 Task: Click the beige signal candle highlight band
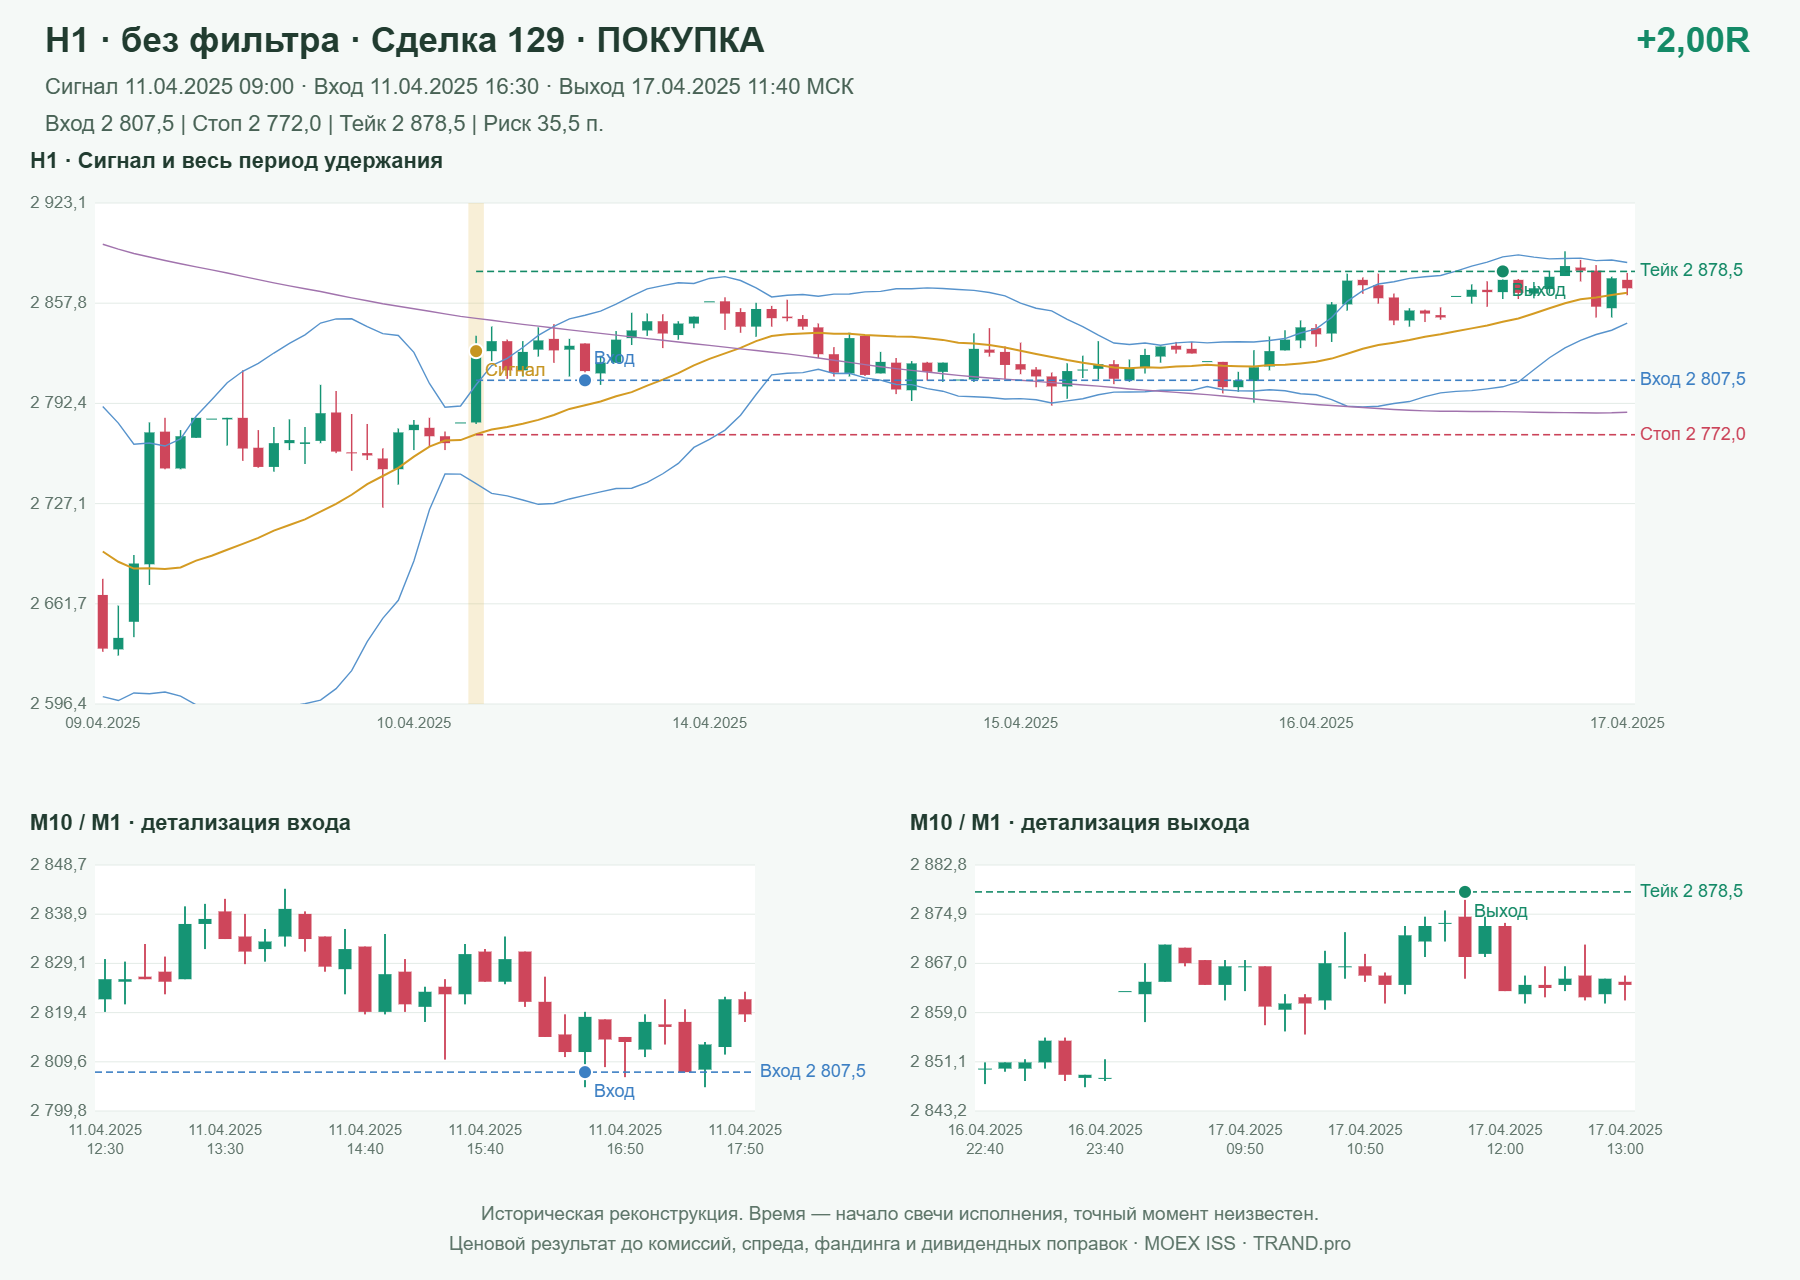coord(476,453)
